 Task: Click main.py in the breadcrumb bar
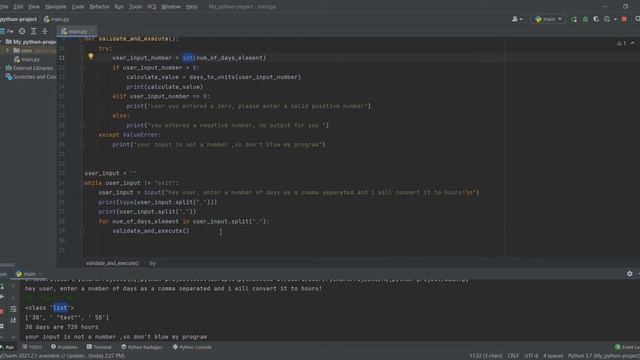[57, 19]
